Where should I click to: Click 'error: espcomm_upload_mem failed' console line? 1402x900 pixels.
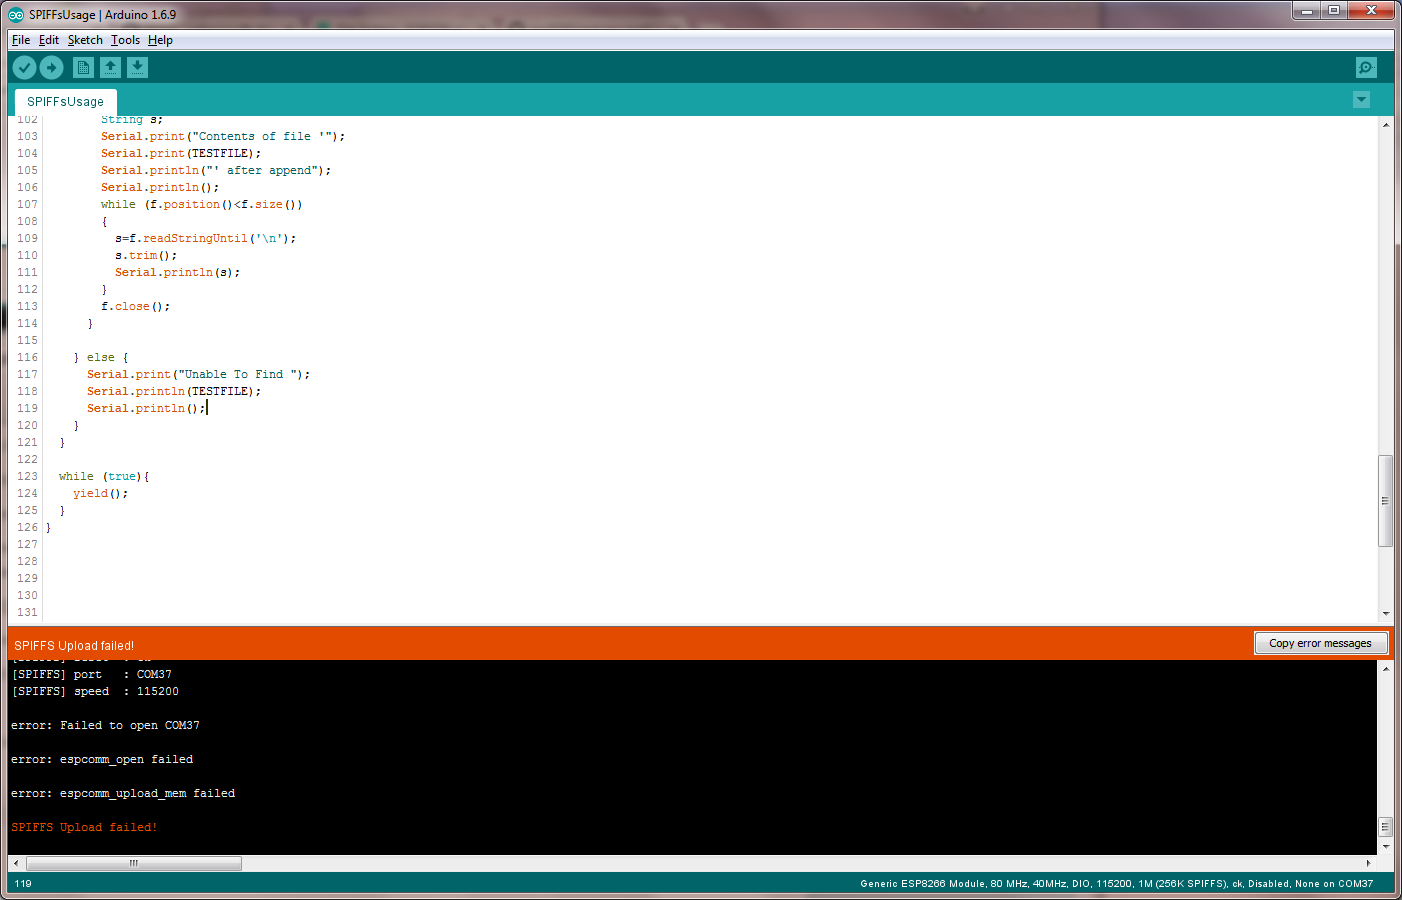coord(123,793)
